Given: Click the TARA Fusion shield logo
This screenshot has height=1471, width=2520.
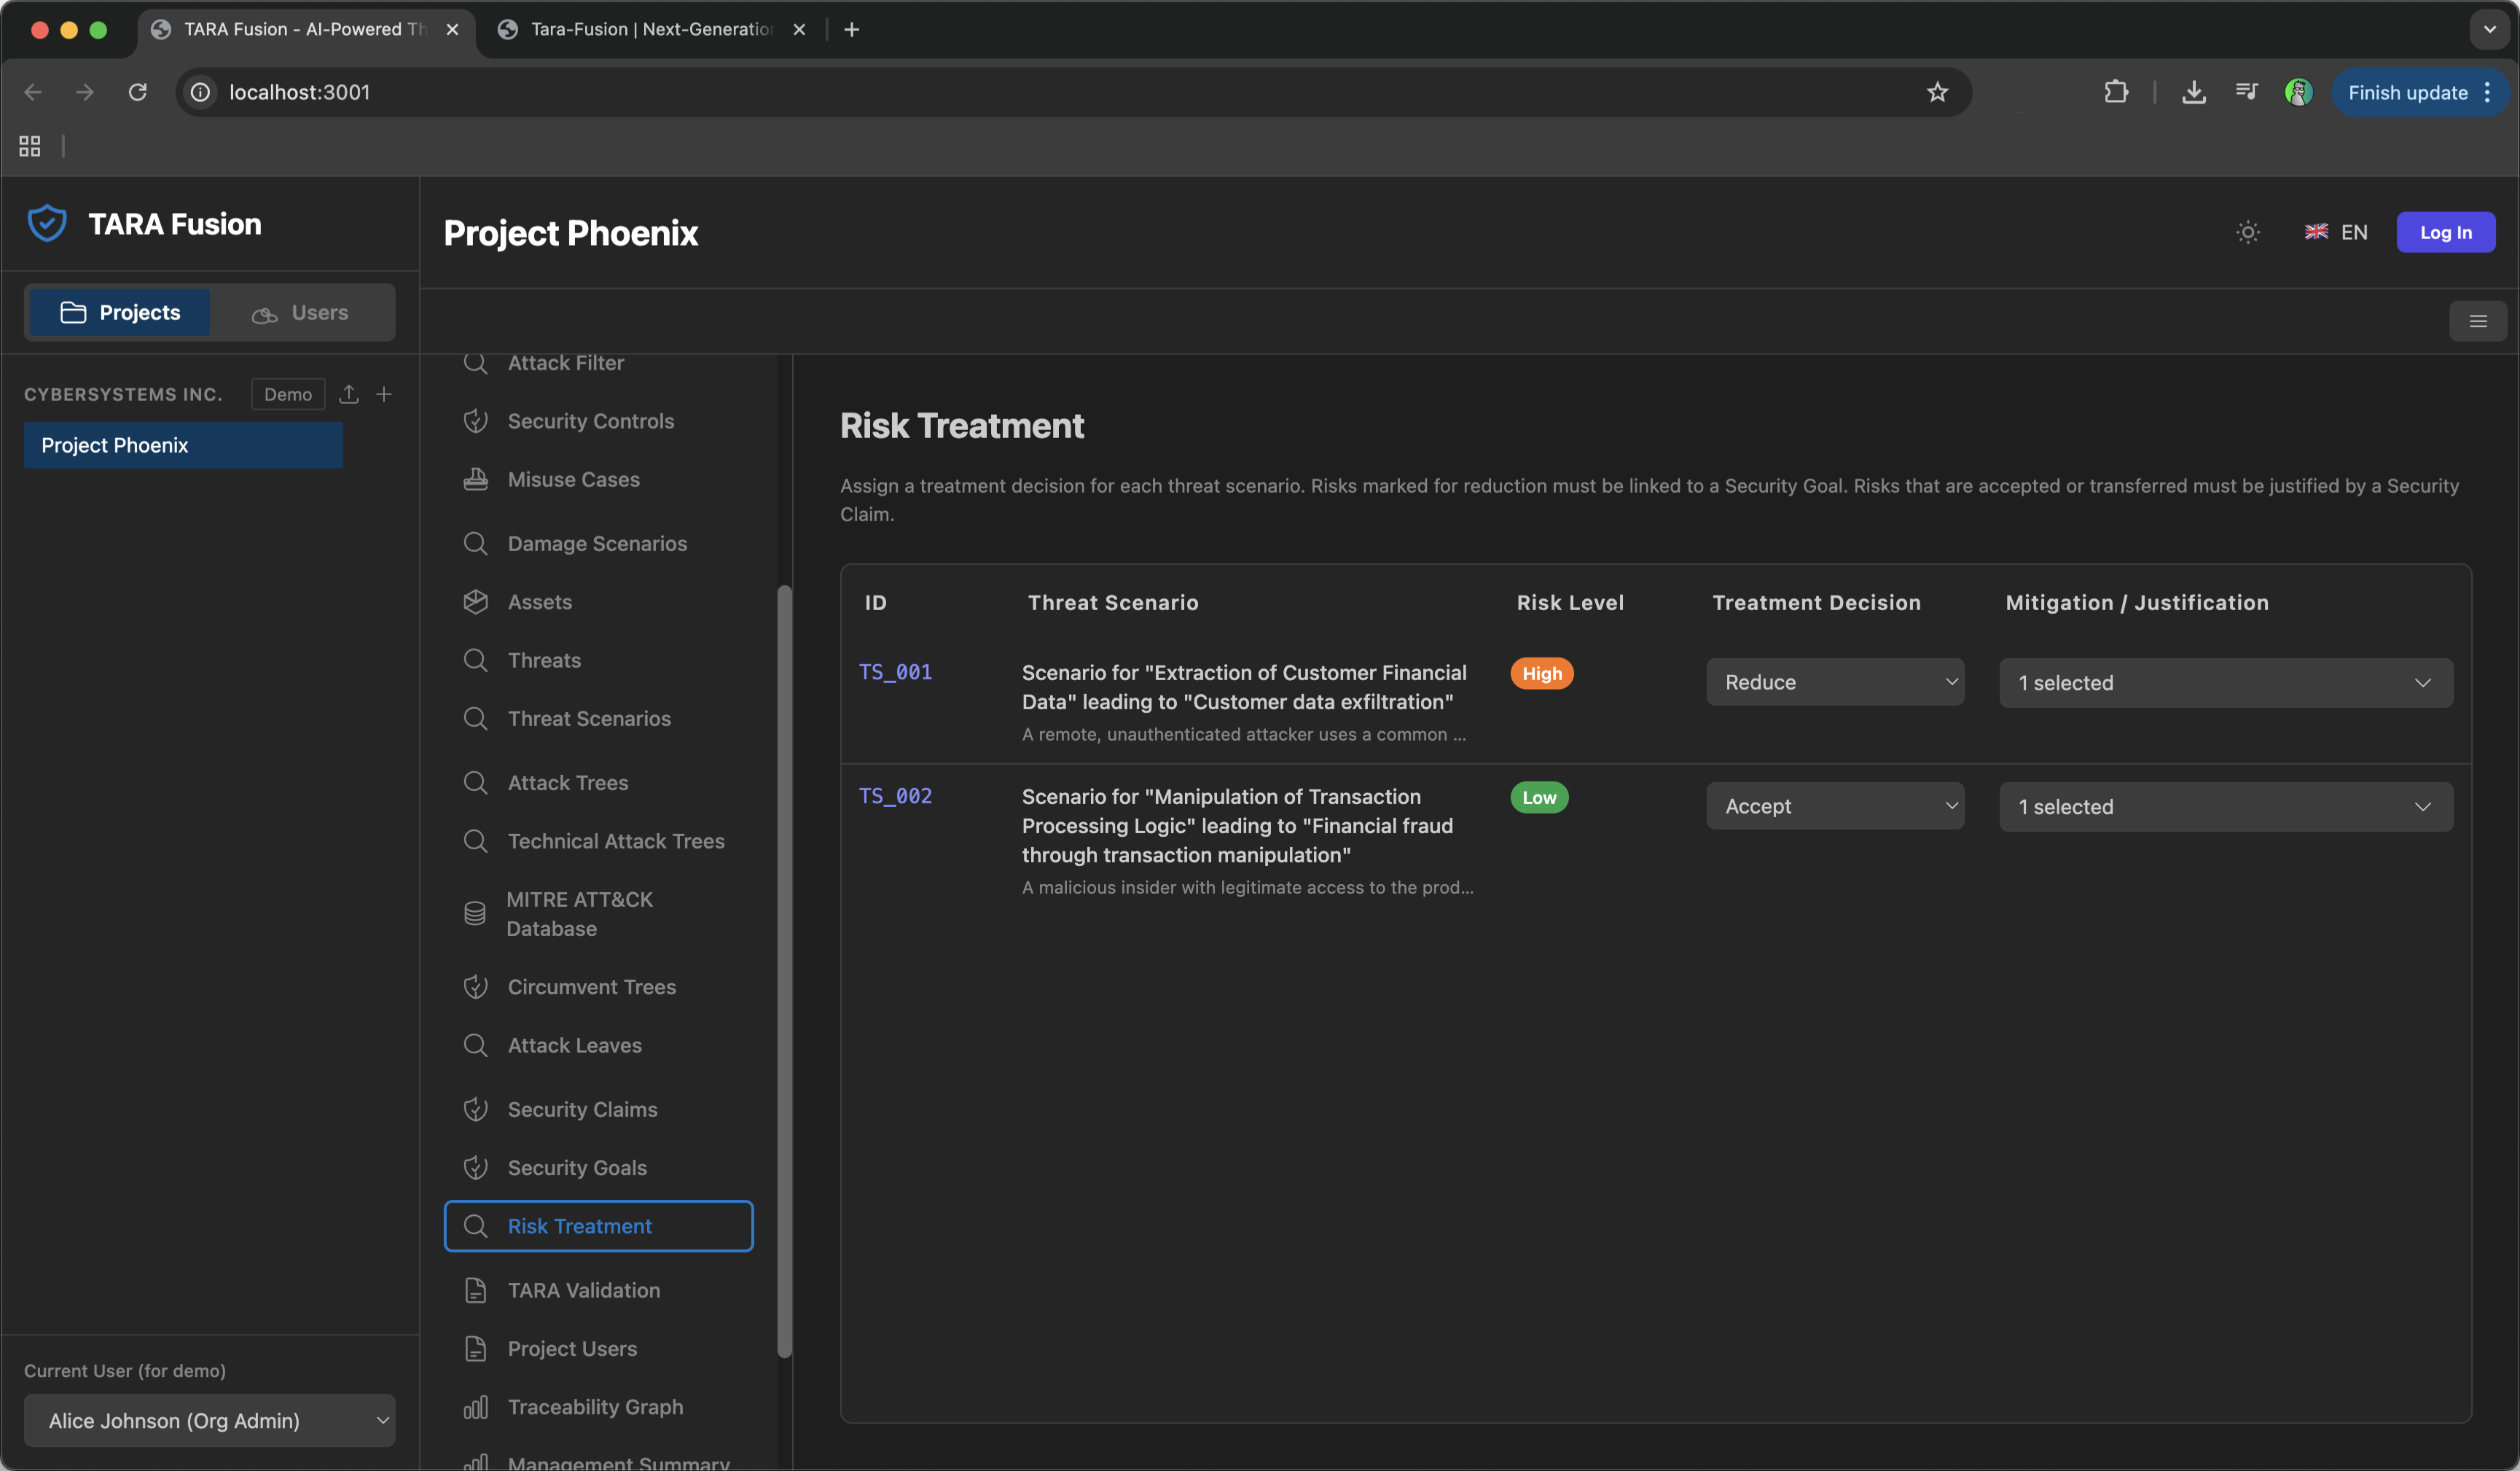Looking at the screenshot, I should [x=46, y=222].
